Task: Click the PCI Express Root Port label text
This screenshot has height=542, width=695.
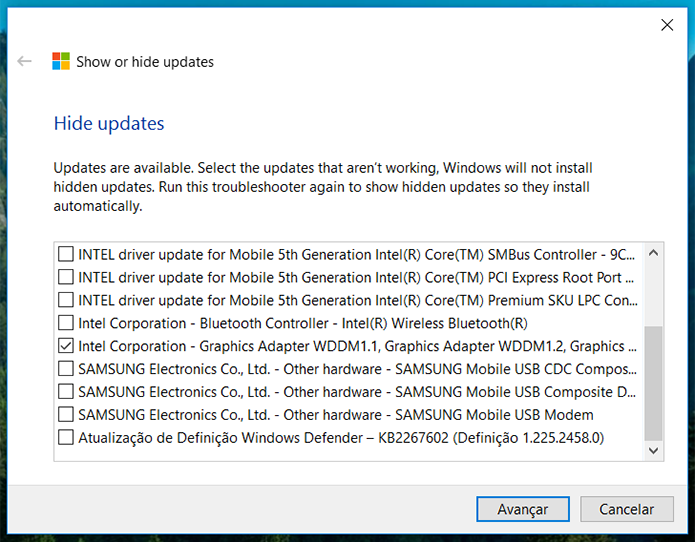Action: coord(356,278)
